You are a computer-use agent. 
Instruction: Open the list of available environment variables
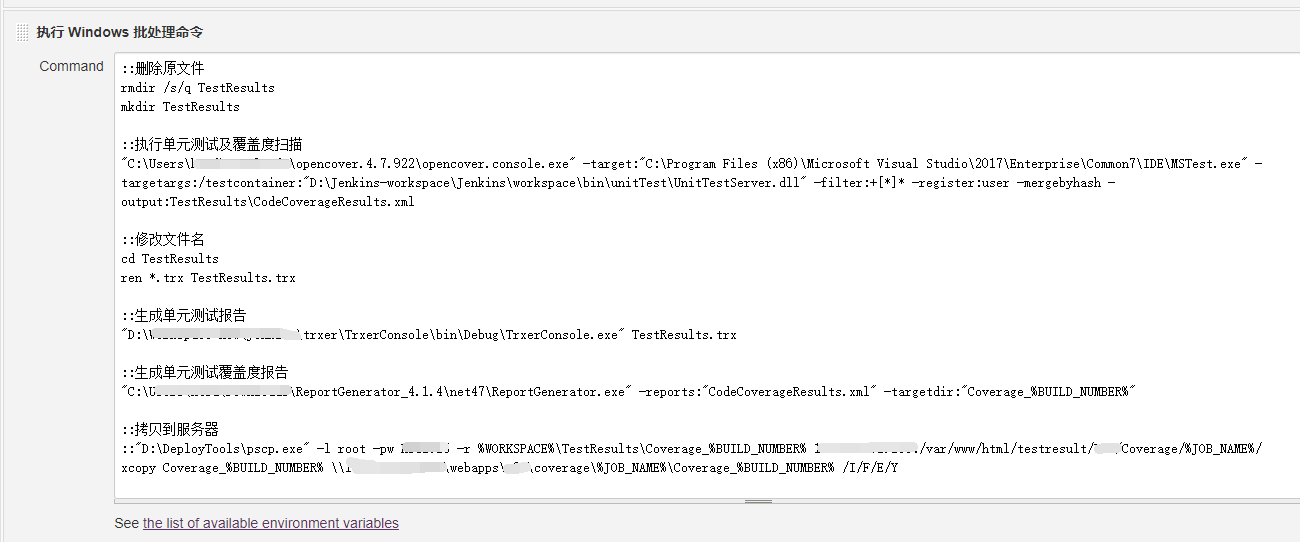point(270,523)
